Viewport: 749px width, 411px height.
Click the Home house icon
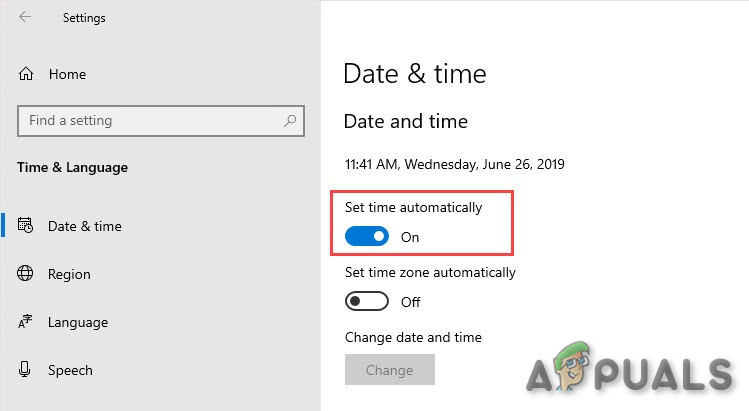click(x=26, y=74)
